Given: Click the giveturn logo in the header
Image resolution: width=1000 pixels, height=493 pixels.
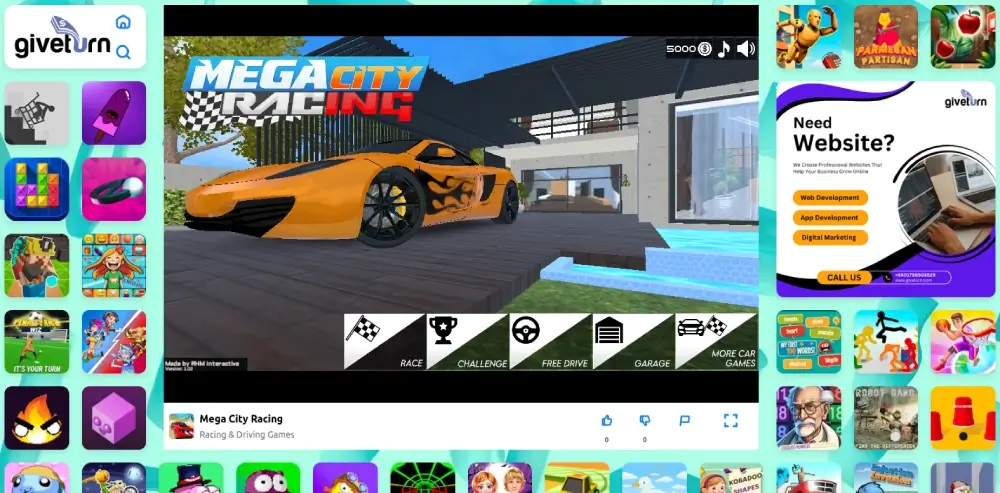Looking at the screenshot, I should [x=62, y=37].
